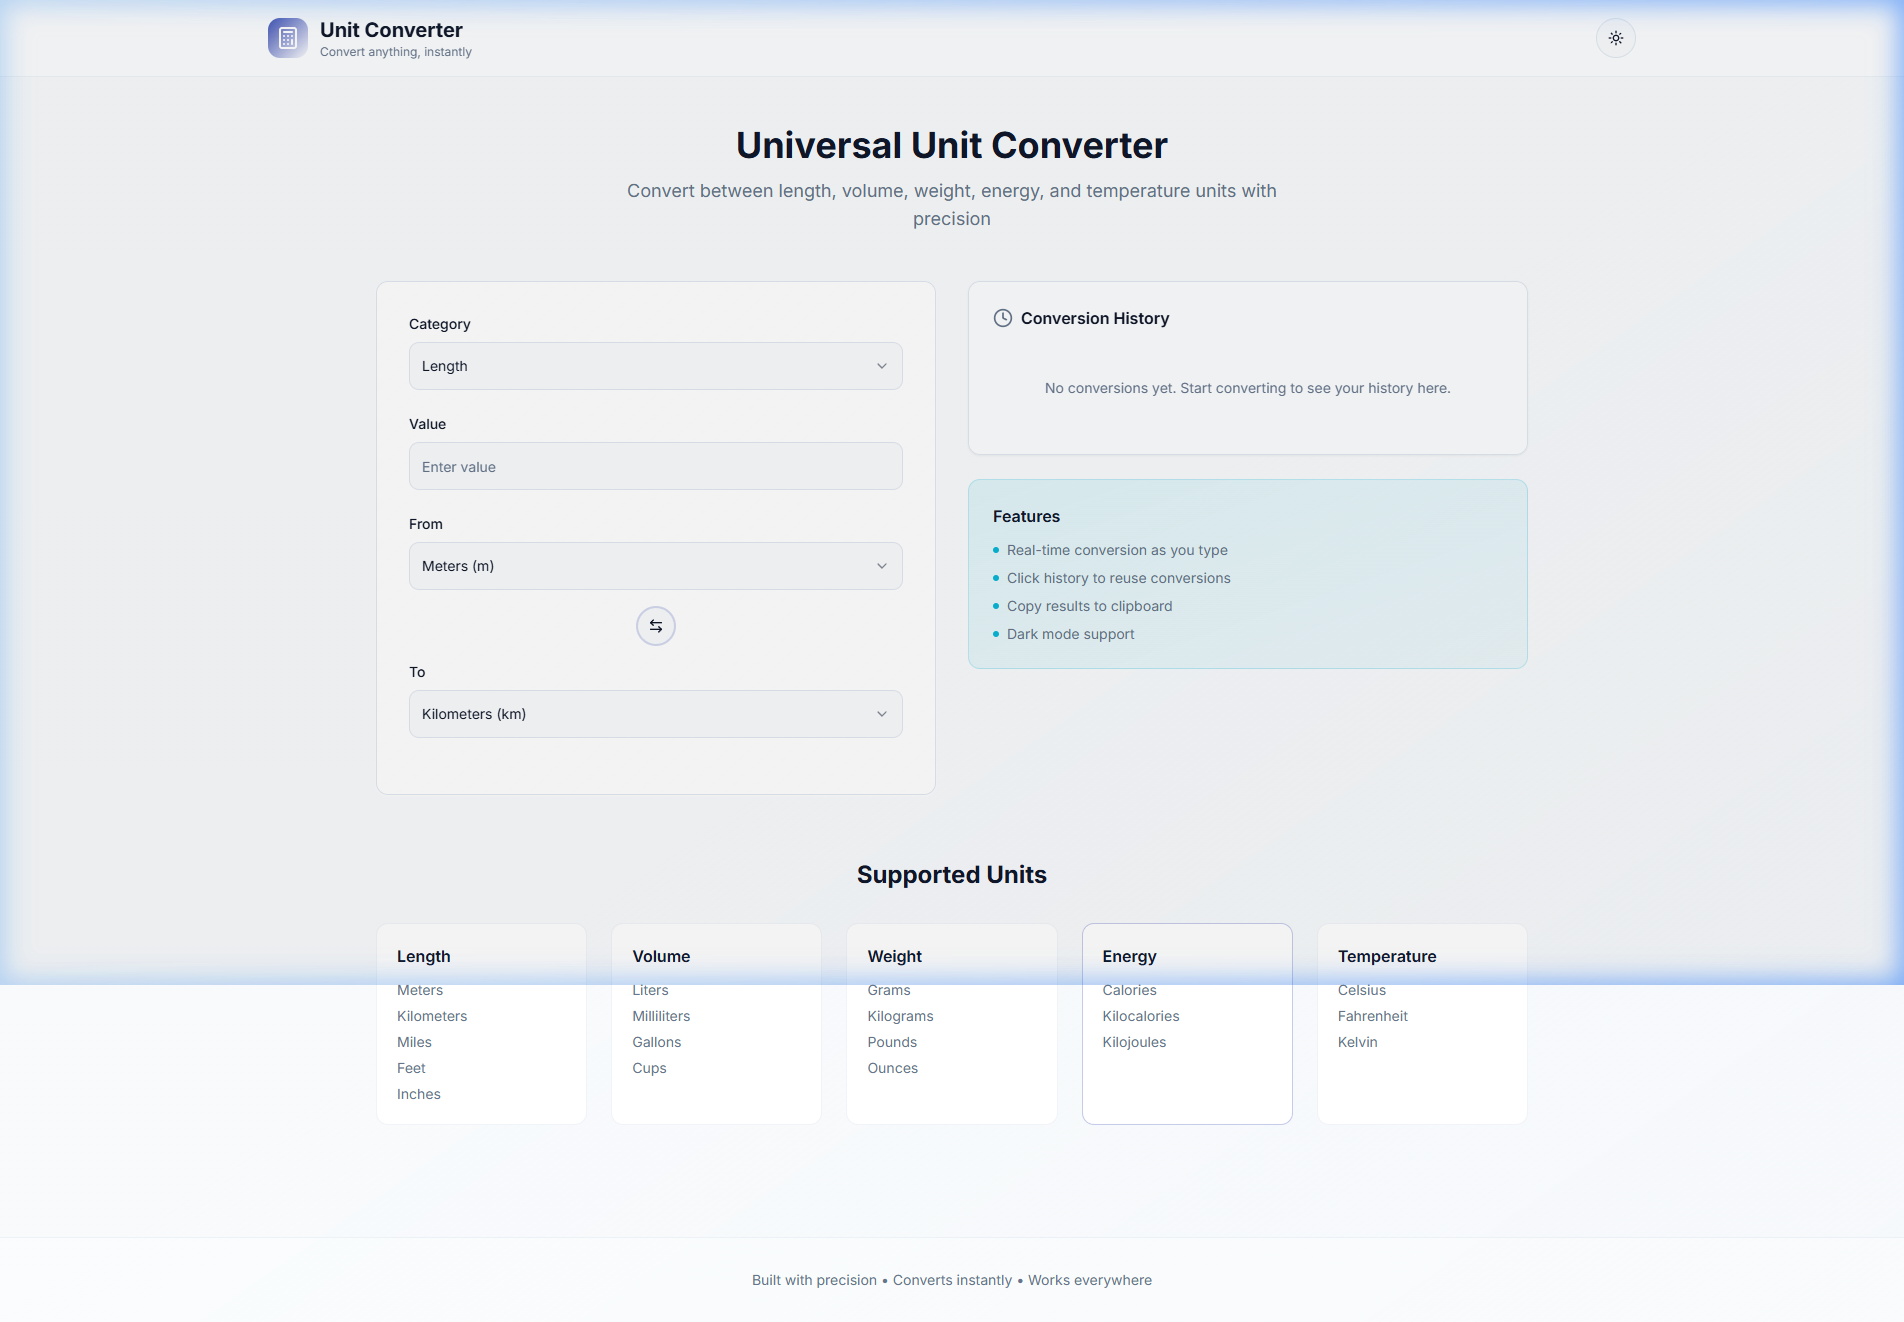The image size is (1904, 1322).
Task: Open the To dropdown showing Kilometers (km)
Action: 655,713
